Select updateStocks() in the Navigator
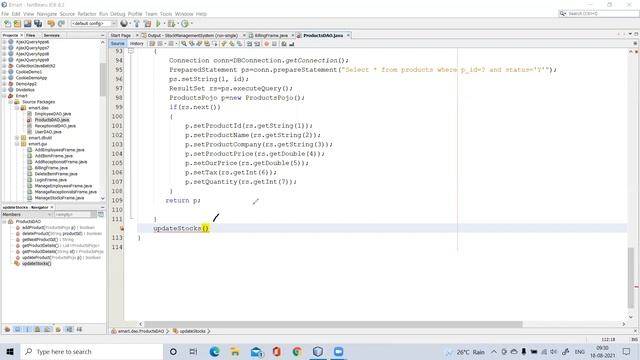 [36, 264]
